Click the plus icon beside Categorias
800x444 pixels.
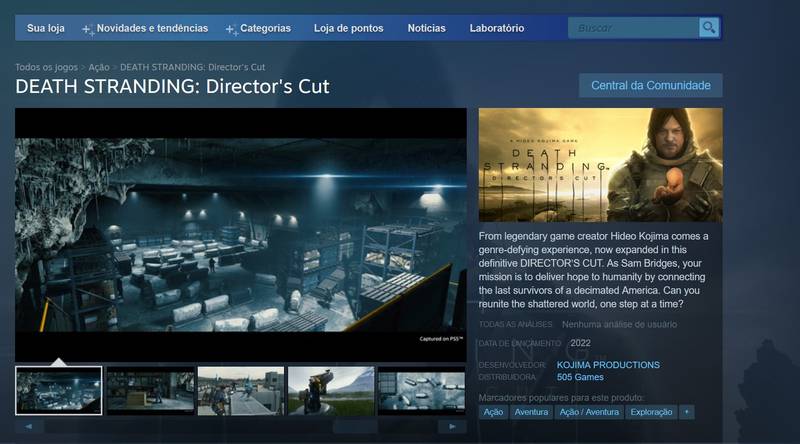click(x=231, y=30)
